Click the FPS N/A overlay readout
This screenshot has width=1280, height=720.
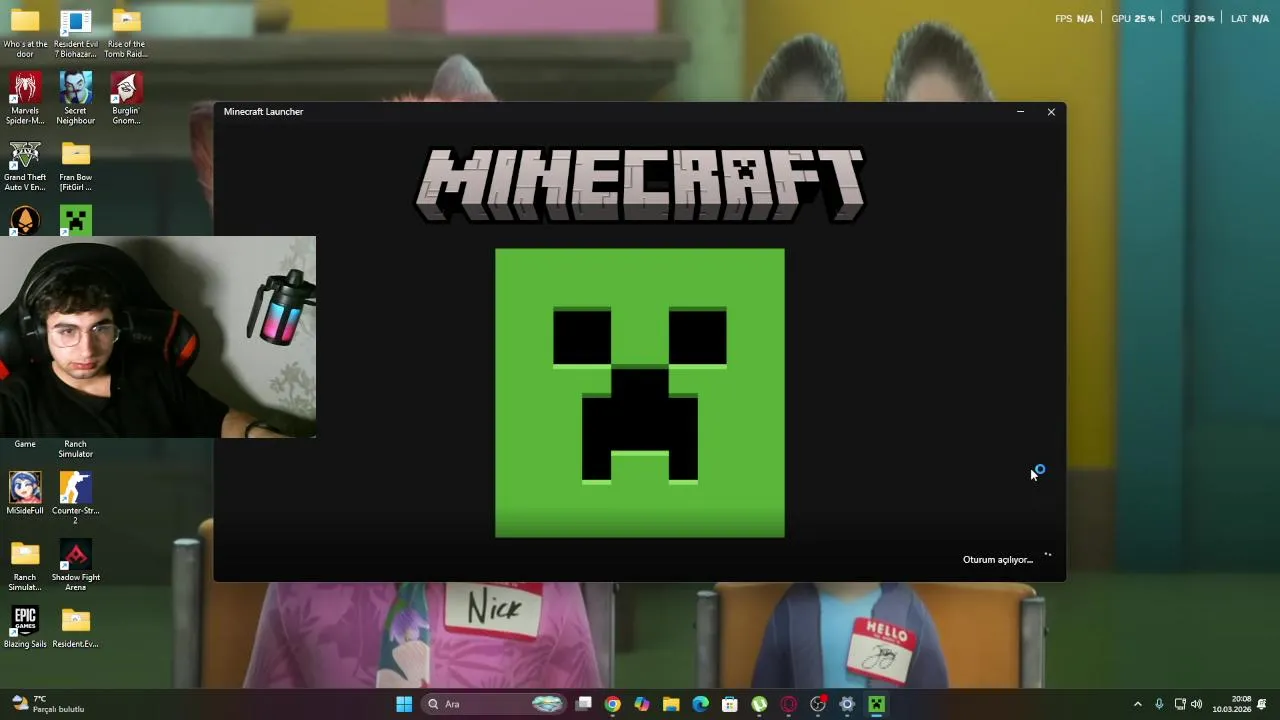click(1074, 18)
